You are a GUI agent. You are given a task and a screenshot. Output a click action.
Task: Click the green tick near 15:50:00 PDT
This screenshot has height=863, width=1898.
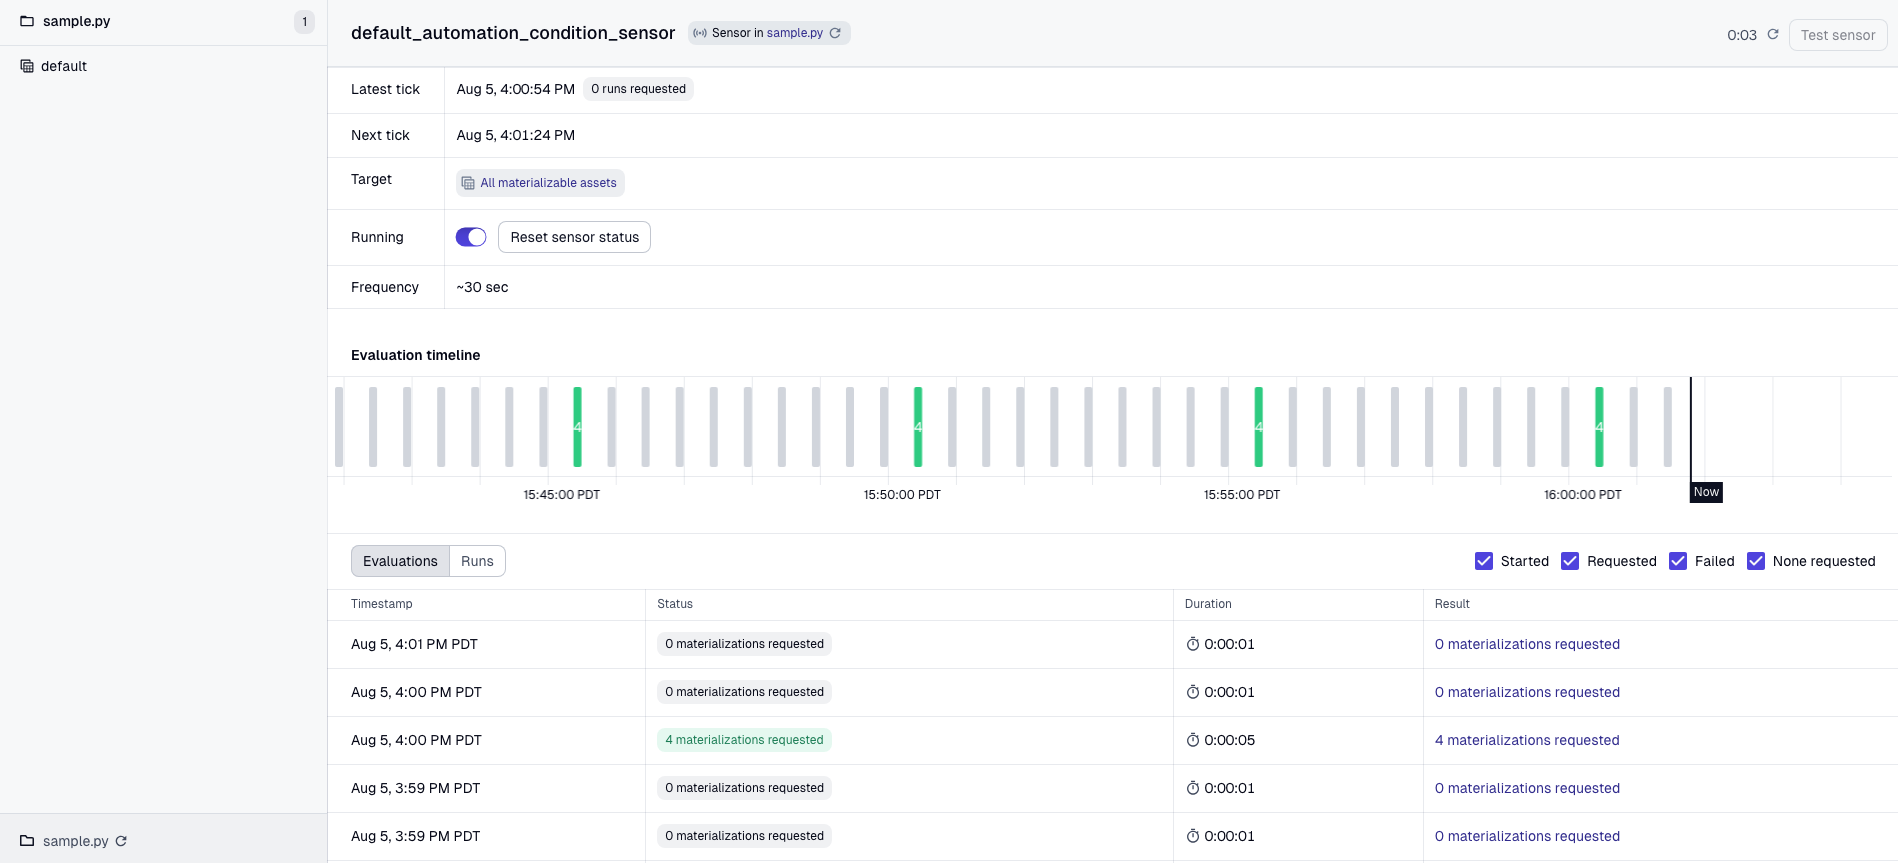(x=918, y=427)
